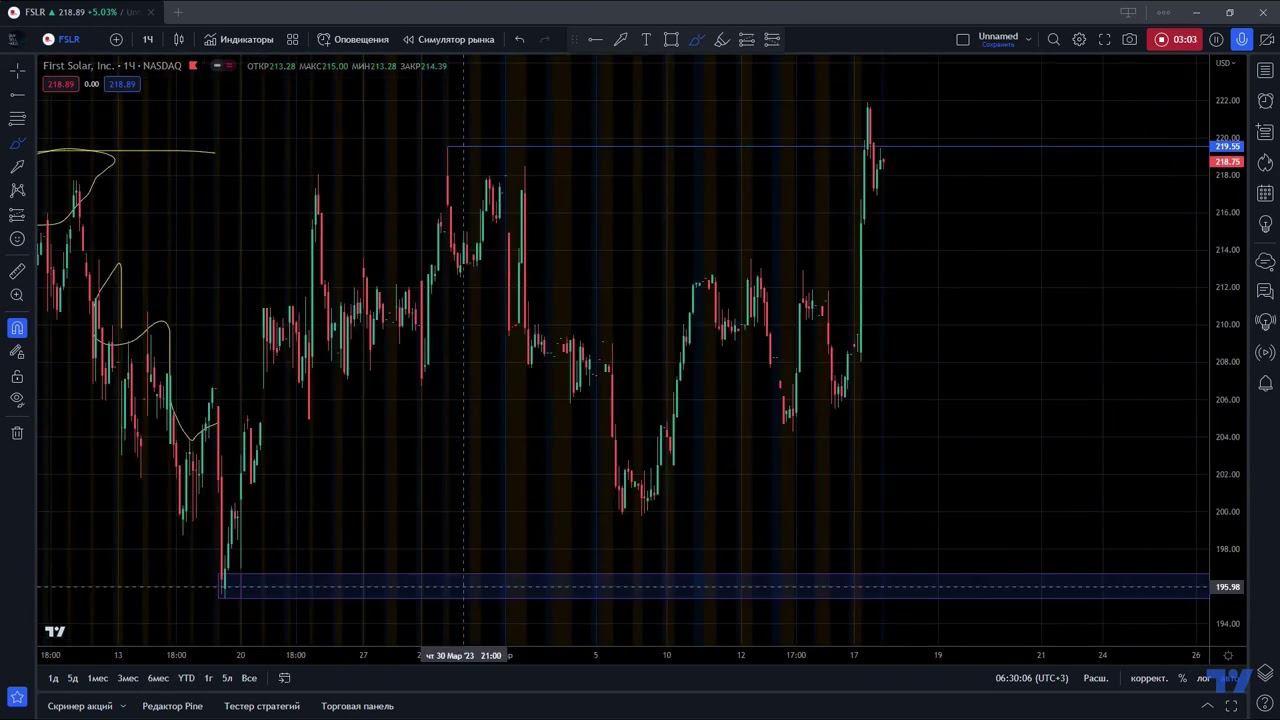Open ideas lightbulb panel
Viewport: 1280px width, 720px height.
click(x=1265, y=224)
